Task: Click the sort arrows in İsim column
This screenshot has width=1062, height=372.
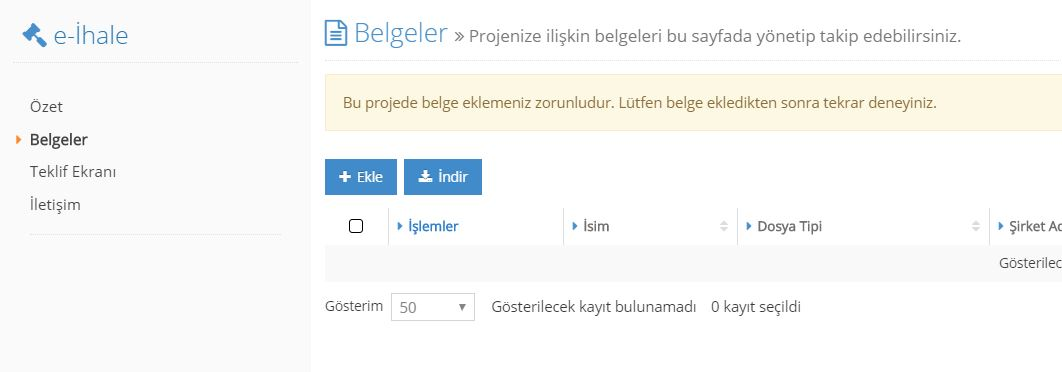Action: (723, 226)
